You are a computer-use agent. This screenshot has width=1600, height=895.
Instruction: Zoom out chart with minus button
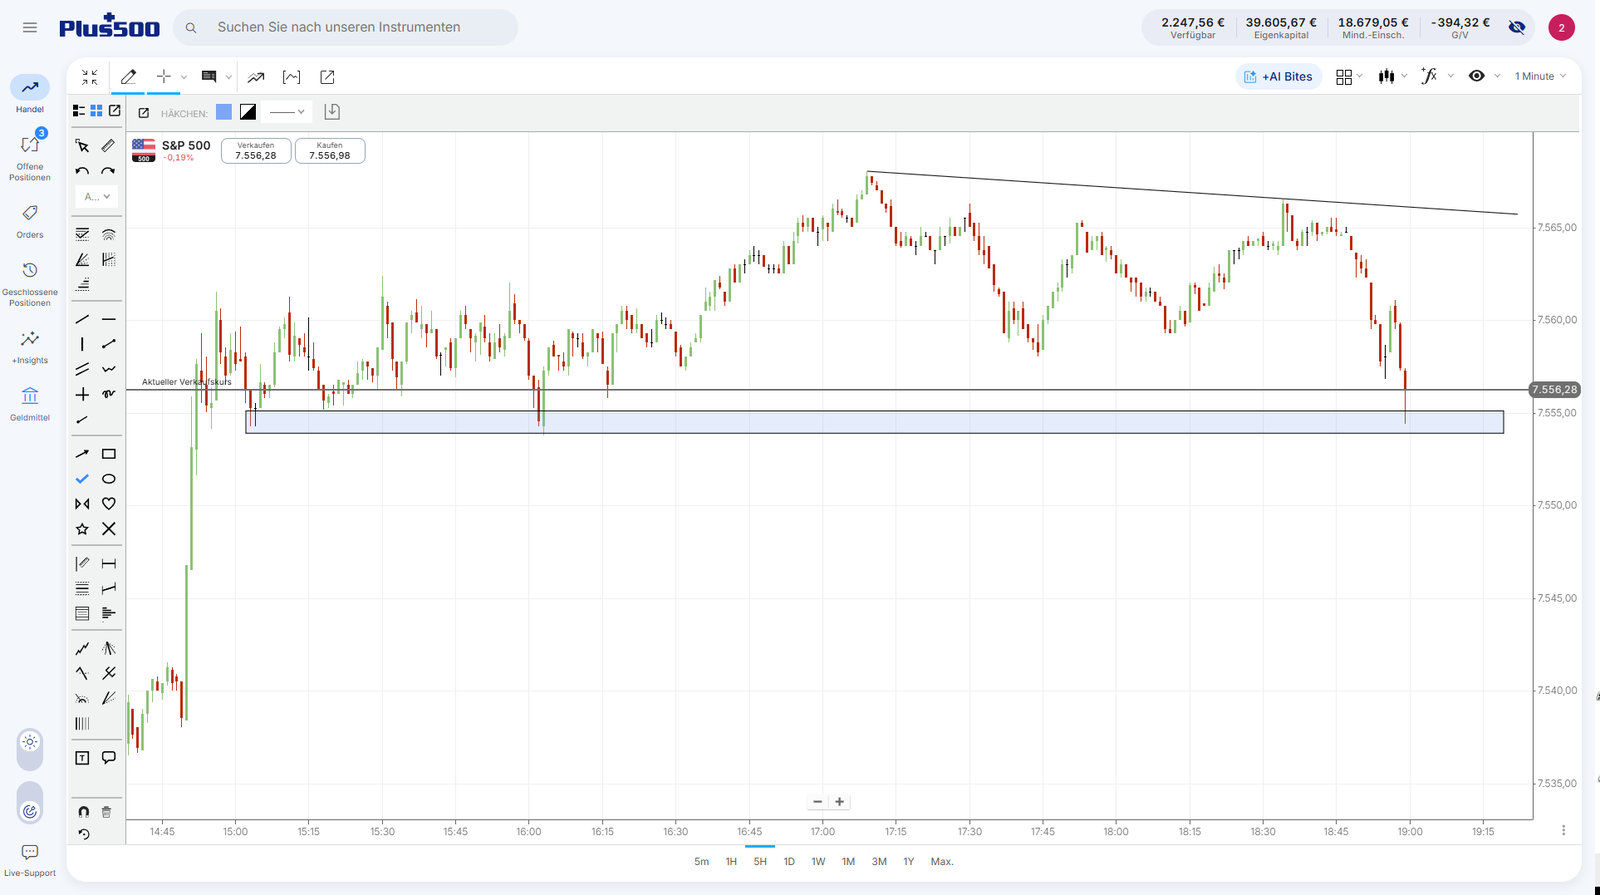pyautogui.click(x=818, y=801)
